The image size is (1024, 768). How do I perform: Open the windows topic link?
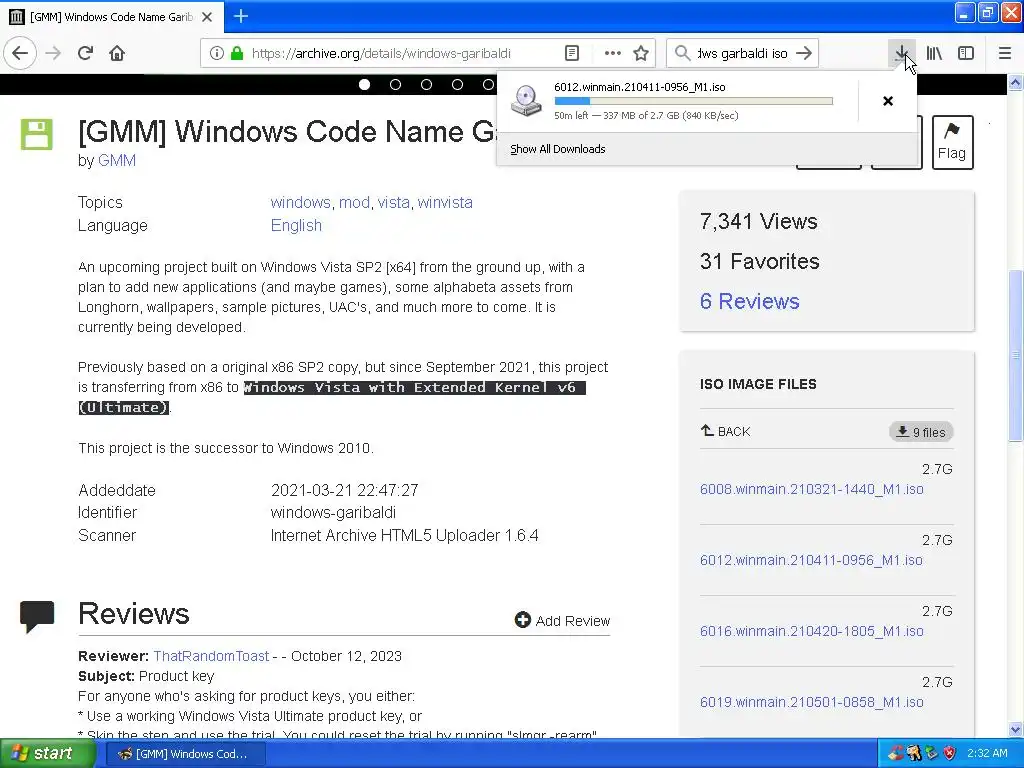click(x=300, y=202)
